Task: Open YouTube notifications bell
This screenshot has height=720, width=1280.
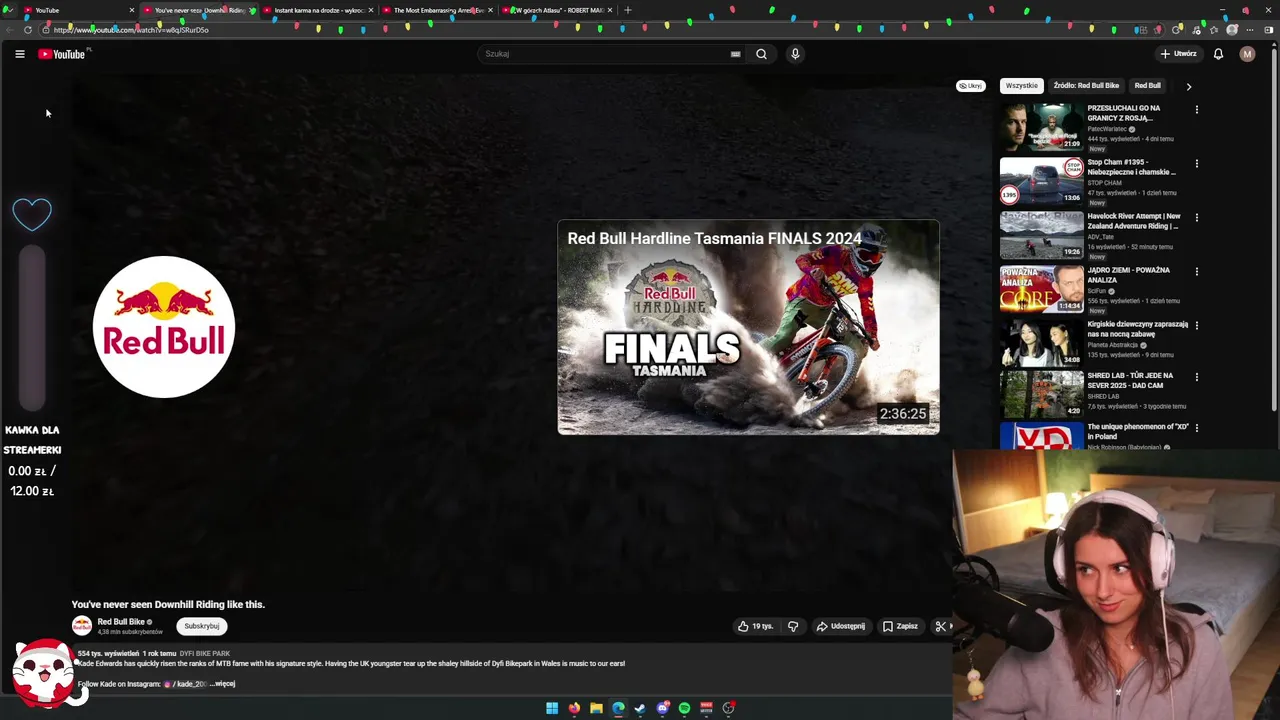Action: [x=1218, y=54]
